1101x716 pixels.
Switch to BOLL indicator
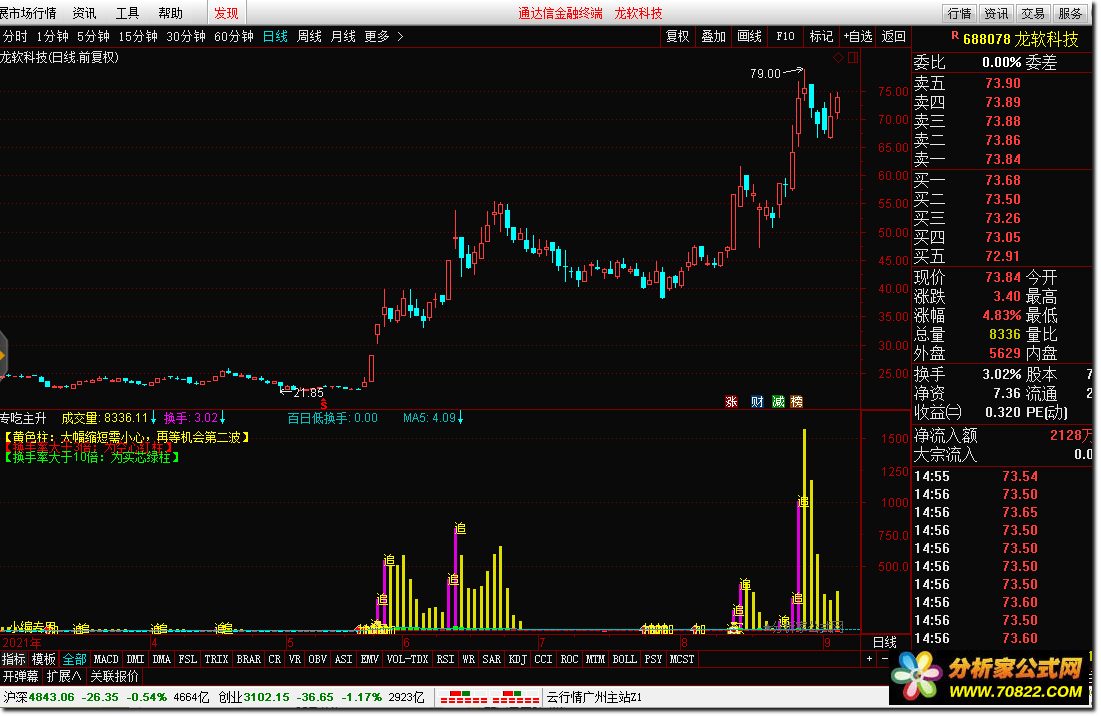pos(624,659)
